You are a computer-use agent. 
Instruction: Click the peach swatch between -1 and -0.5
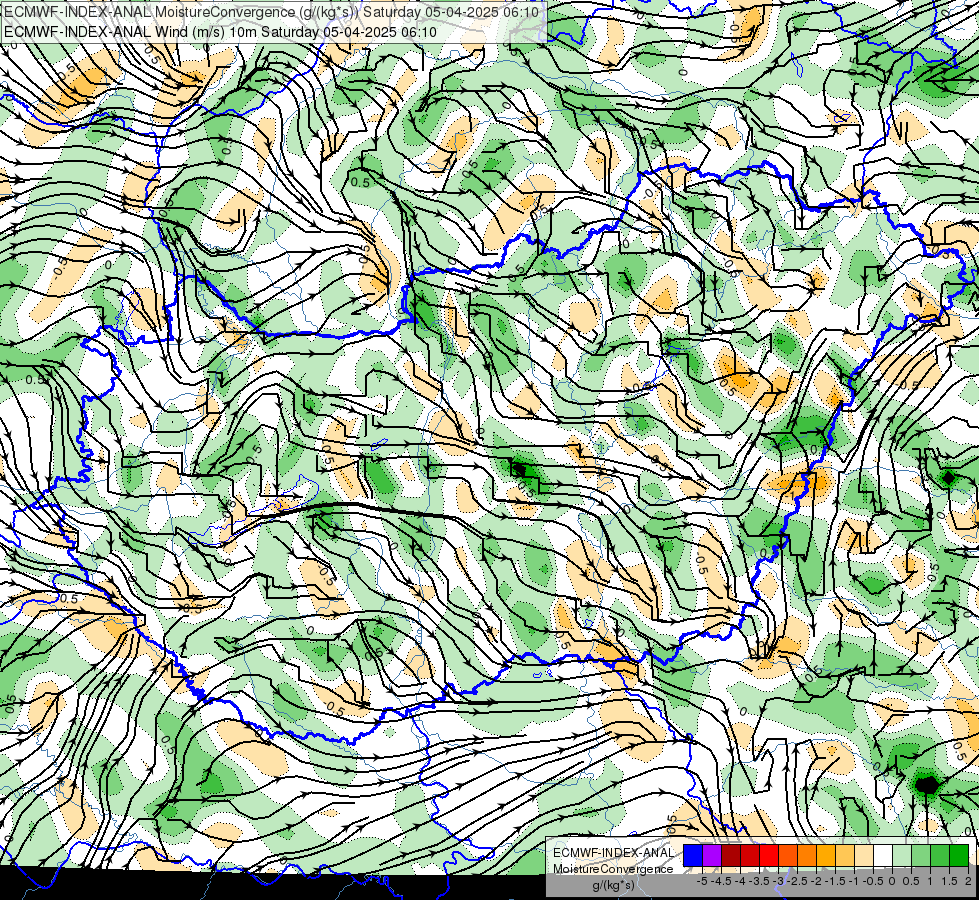(x=864, y=855)
